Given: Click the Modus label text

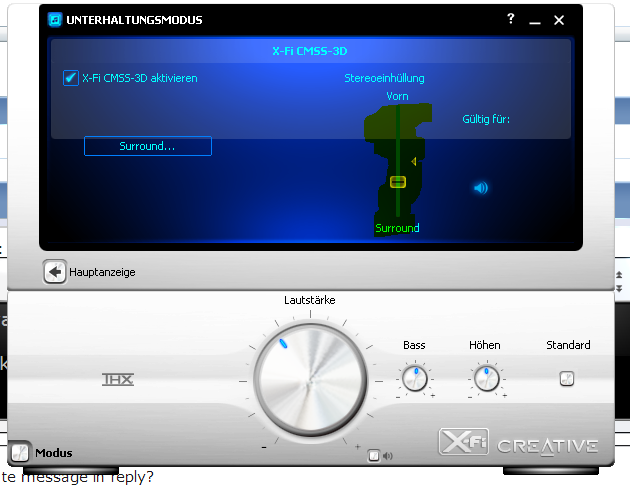Looking at the screenshot, I should pos(54,453).
